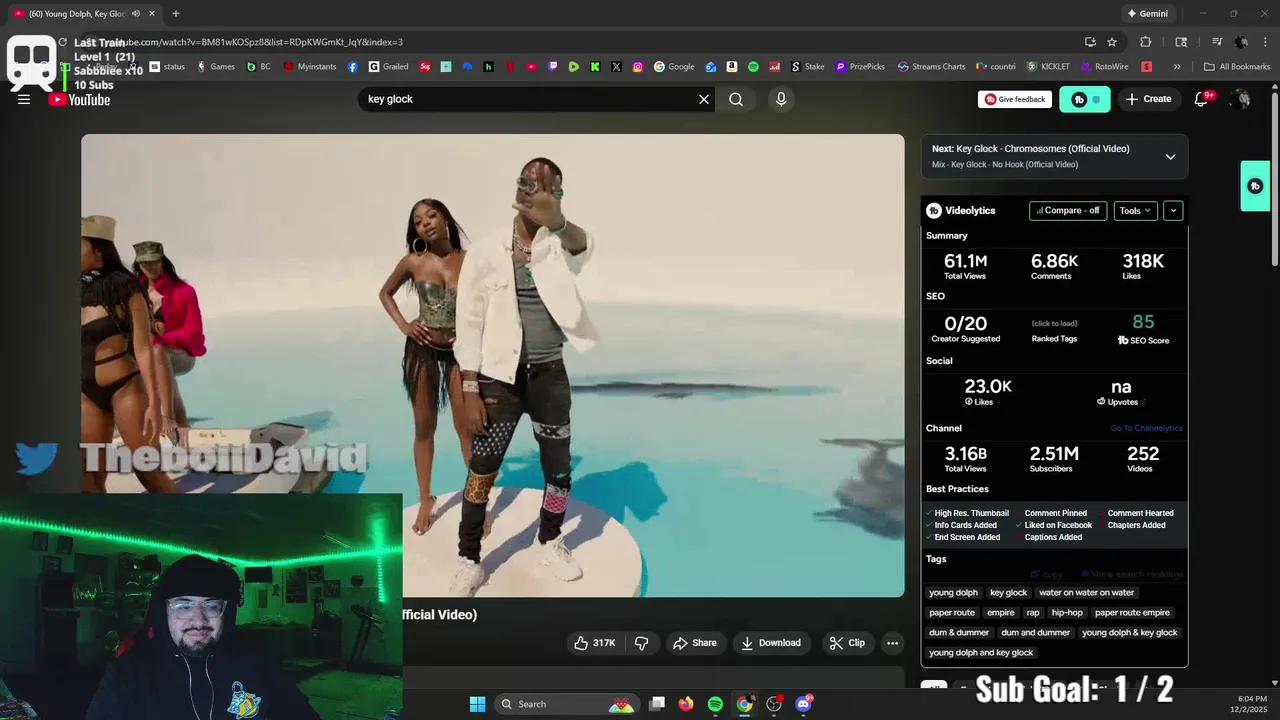This screenshot has width=1280, height=720.
Task: Open Spotify from the taskbar
Action: pos(715,704)
